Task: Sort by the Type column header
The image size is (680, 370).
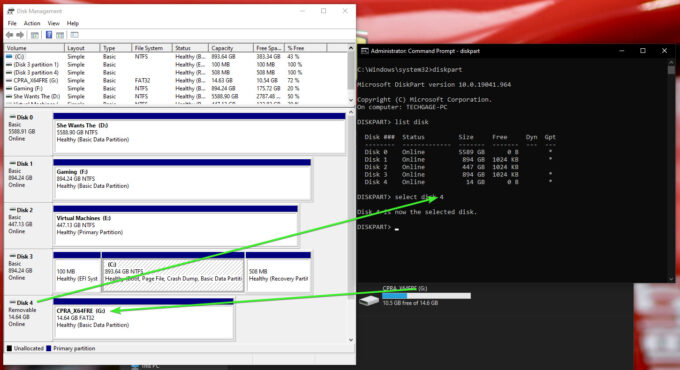Action: pos(115,48)
